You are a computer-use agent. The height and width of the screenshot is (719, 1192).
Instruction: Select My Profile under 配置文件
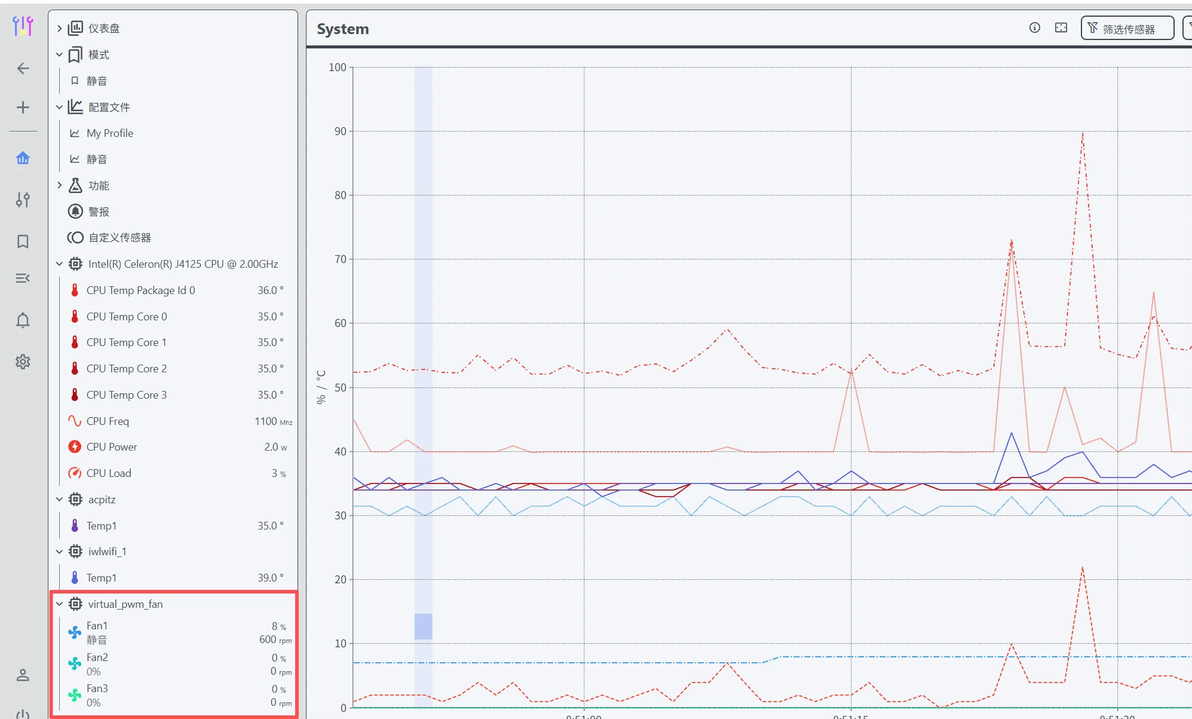109,133
